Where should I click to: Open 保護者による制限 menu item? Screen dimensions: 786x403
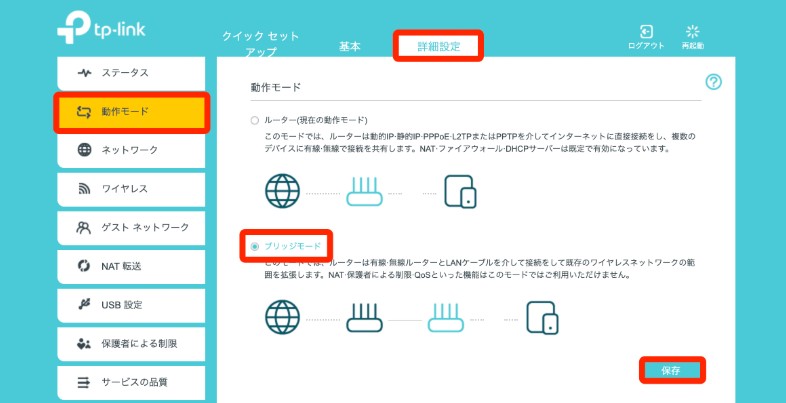(x=131, y=343)
